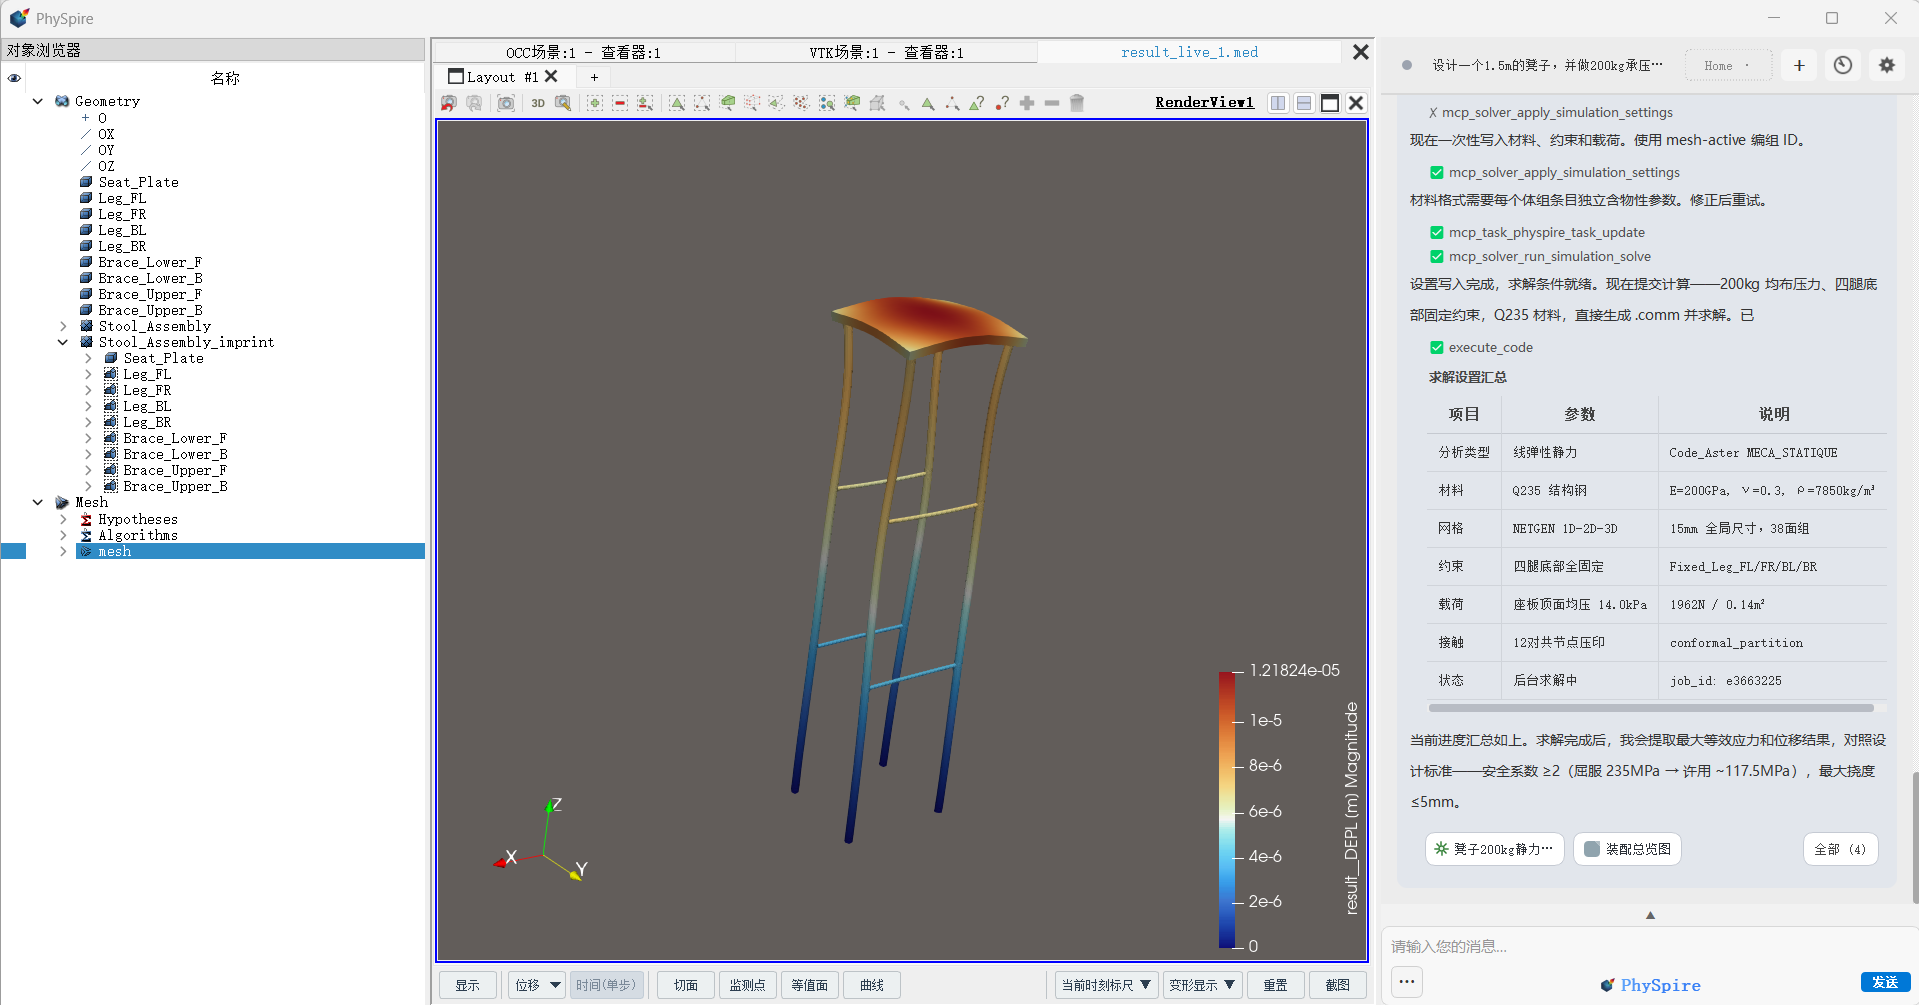The image size is (1919, 1005).
Task: Click the select points through frustum icon
Action: click(x=752, y=103)
